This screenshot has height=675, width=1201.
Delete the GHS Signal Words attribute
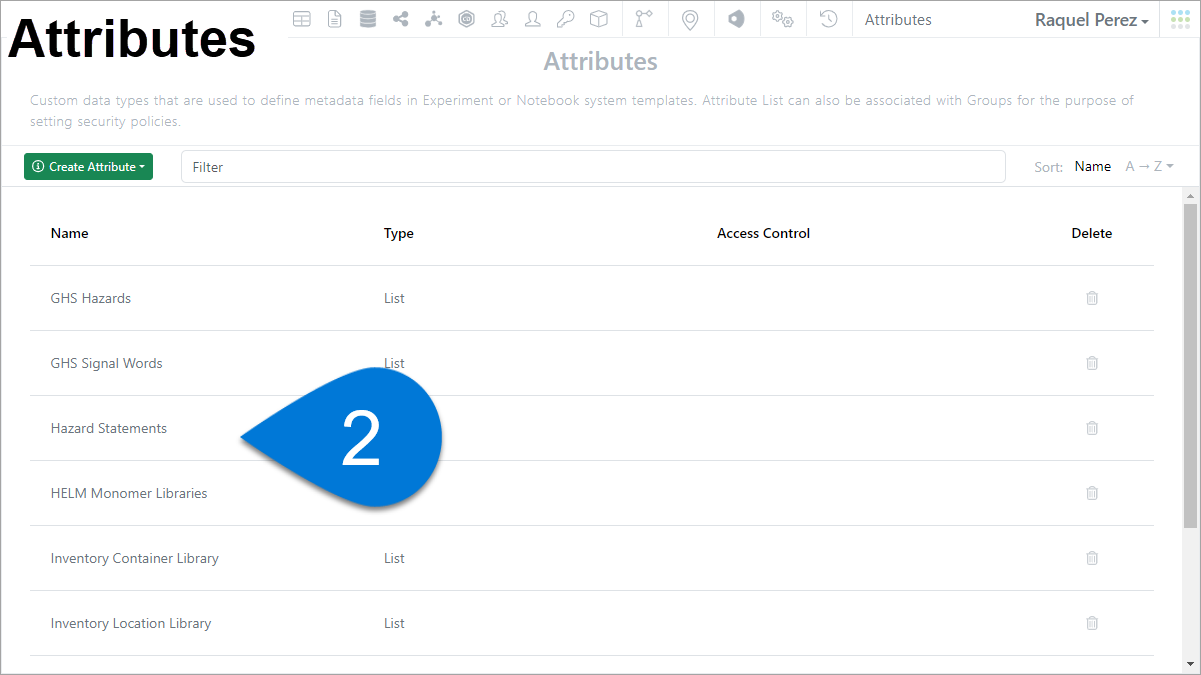click(x=1092, y=363)
